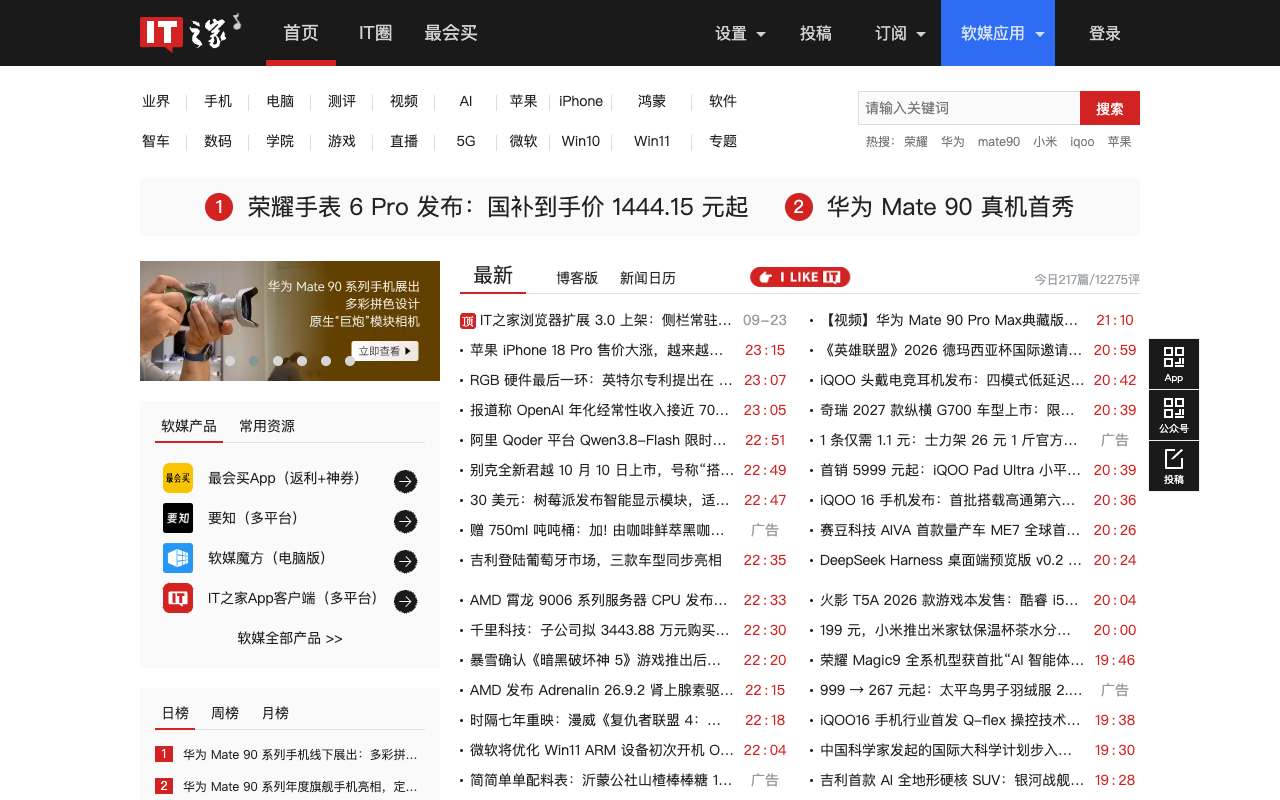
Task: Select the last carousel dot on banner
Action: (x=350, y=361)
